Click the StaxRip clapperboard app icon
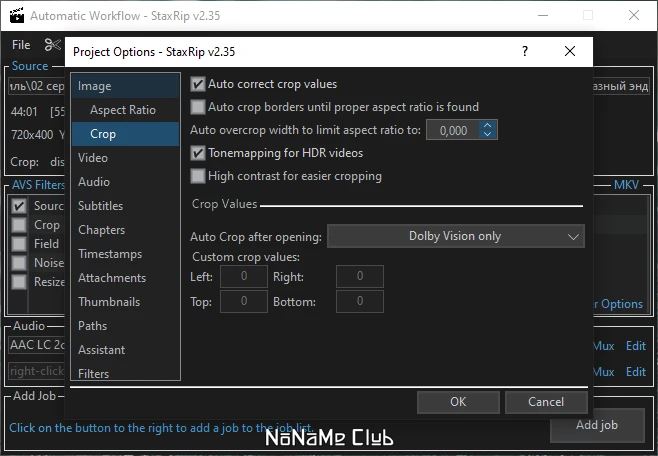658x456 pixels. coord(17,16)
